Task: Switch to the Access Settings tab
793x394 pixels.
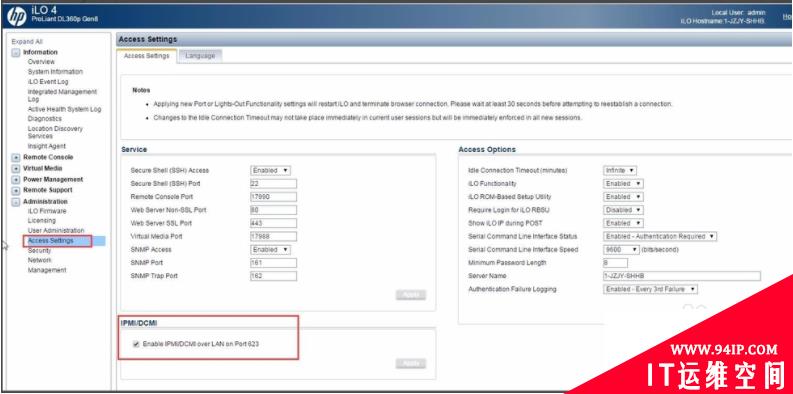Action: click(147, 56)
